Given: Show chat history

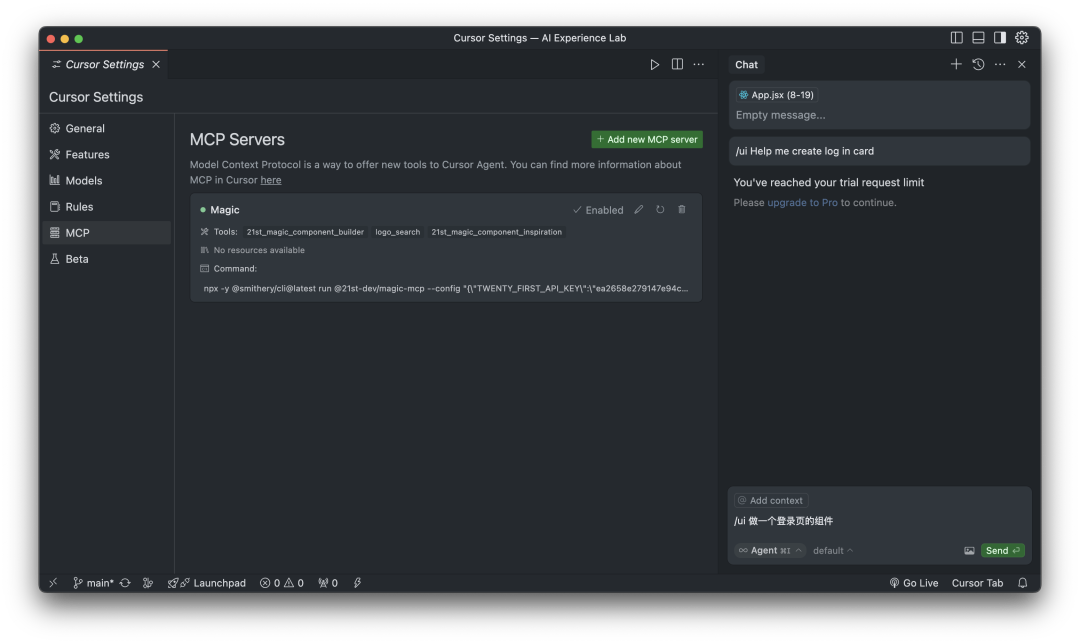Looking at the screenshot, I should point(978,64).
